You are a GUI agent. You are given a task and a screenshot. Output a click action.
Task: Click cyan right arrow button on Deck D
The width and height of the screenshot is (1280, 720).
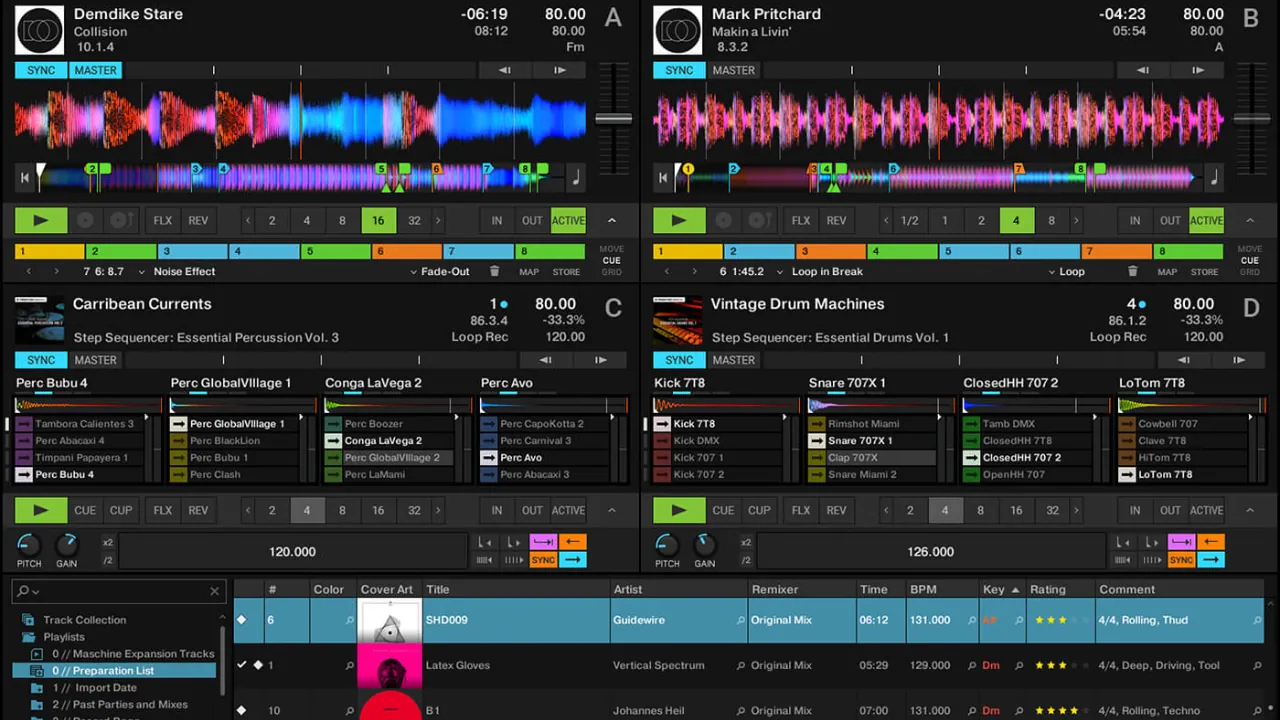[1211, 560]
